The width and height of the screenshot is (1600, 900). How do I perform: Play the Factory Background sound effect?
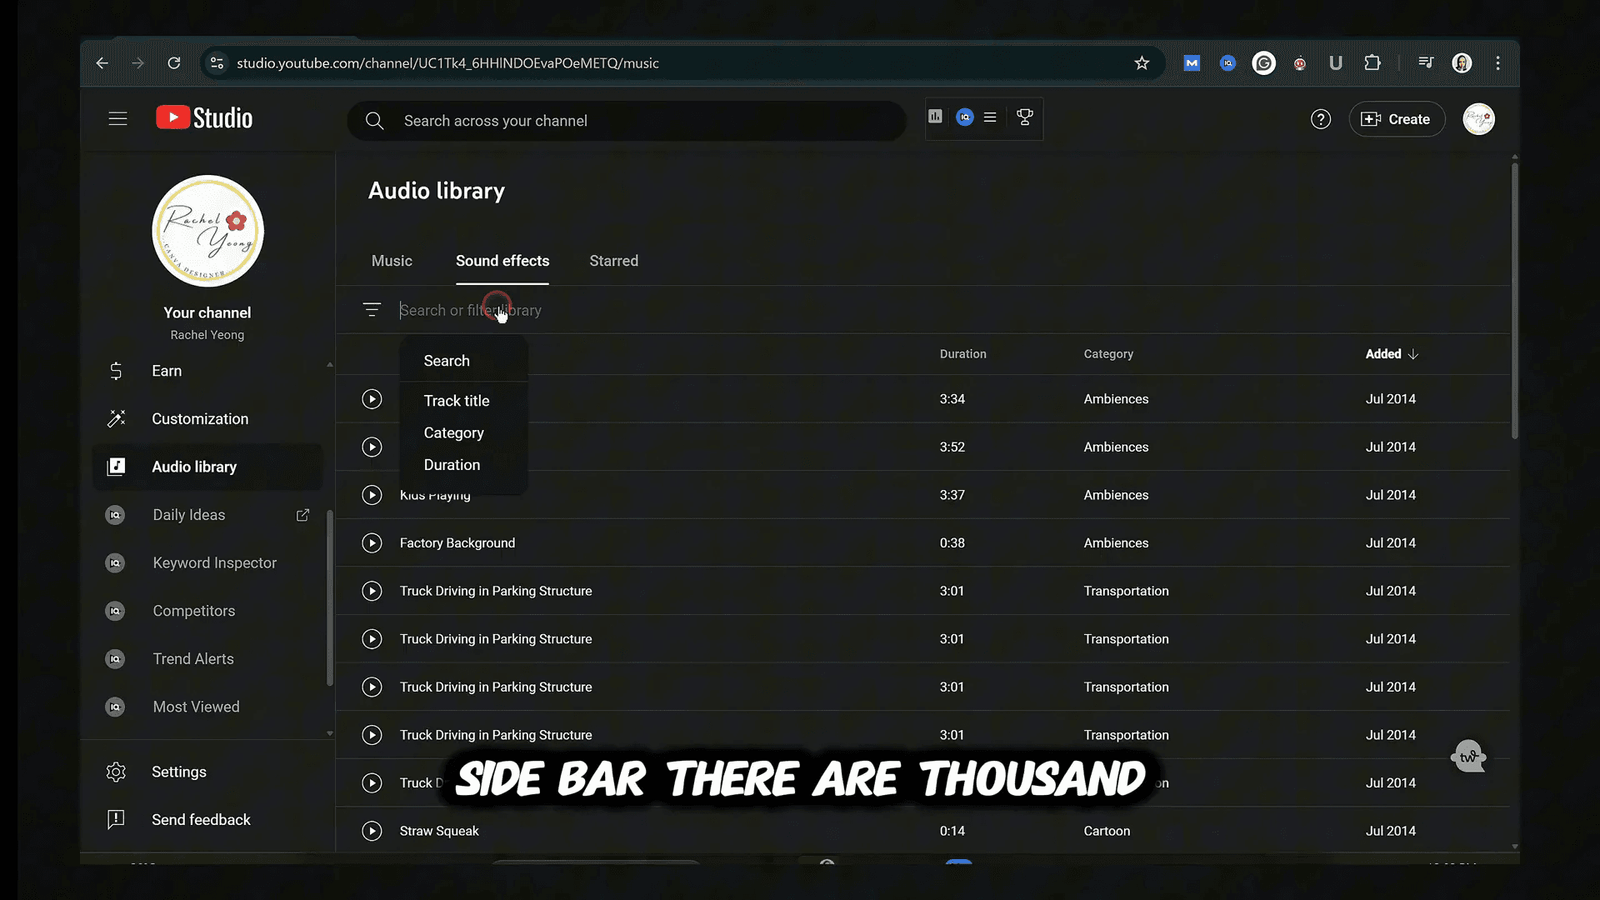(371, 543)
